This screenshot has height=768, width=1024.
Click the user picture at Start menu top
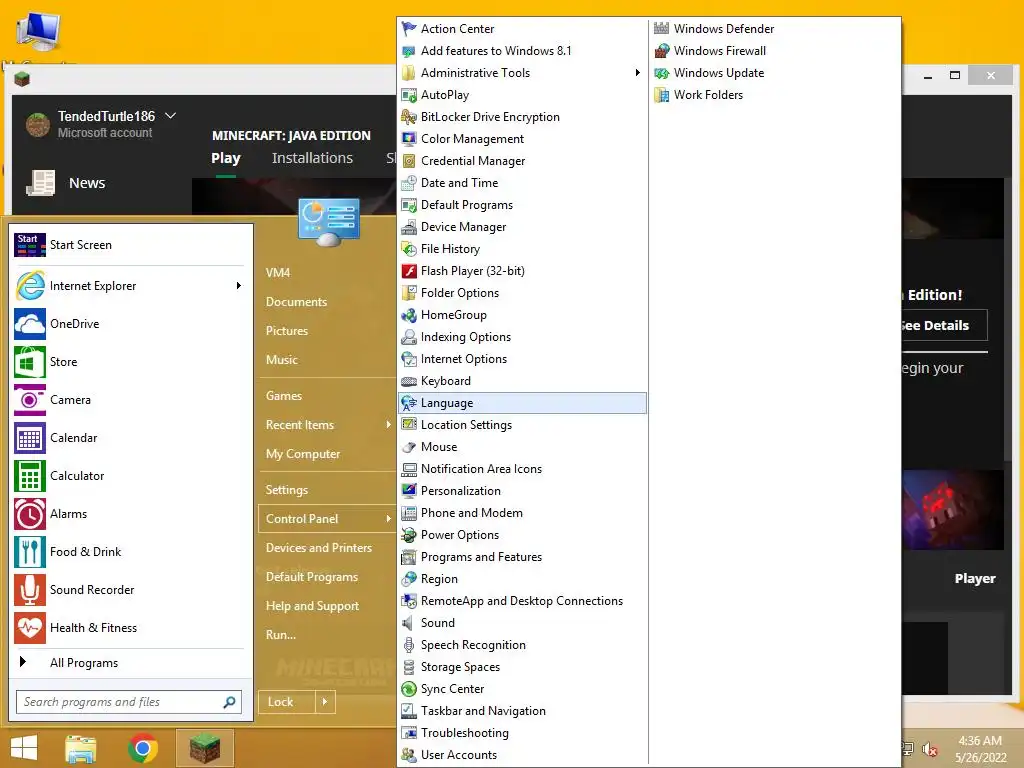(328, 222)
